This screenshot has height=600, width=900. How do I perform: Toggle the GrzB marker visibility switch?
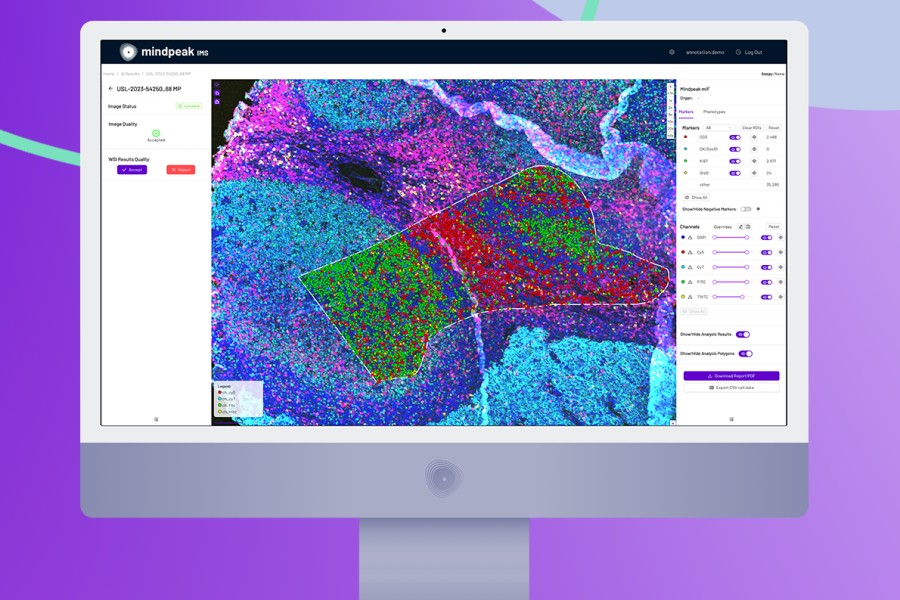(735, 173)
